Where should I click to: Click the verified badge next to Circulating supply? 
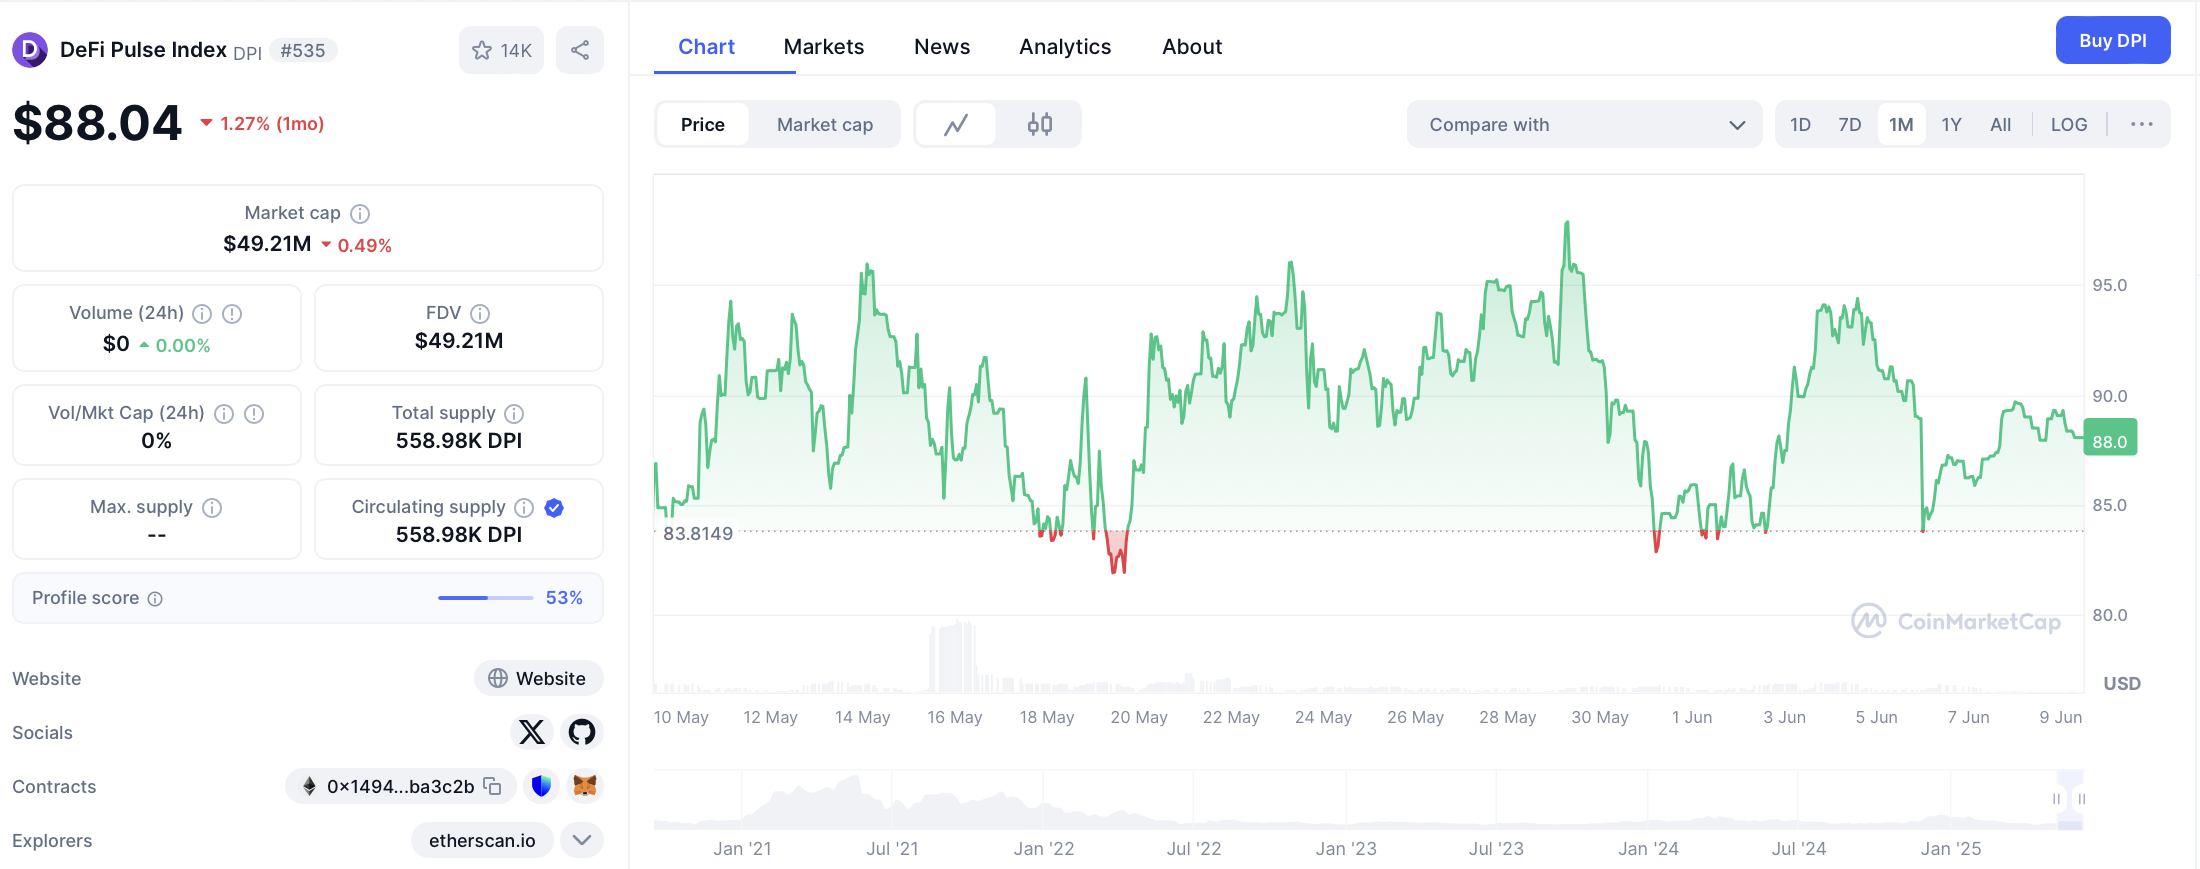(554, 508)
